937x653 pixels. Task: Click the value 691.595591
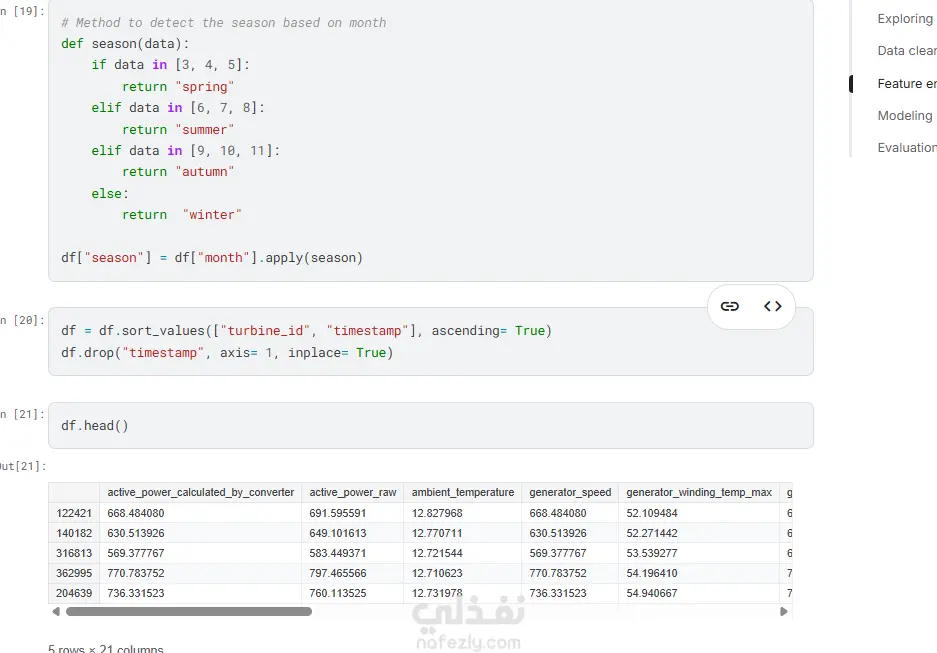coord(338,513)
